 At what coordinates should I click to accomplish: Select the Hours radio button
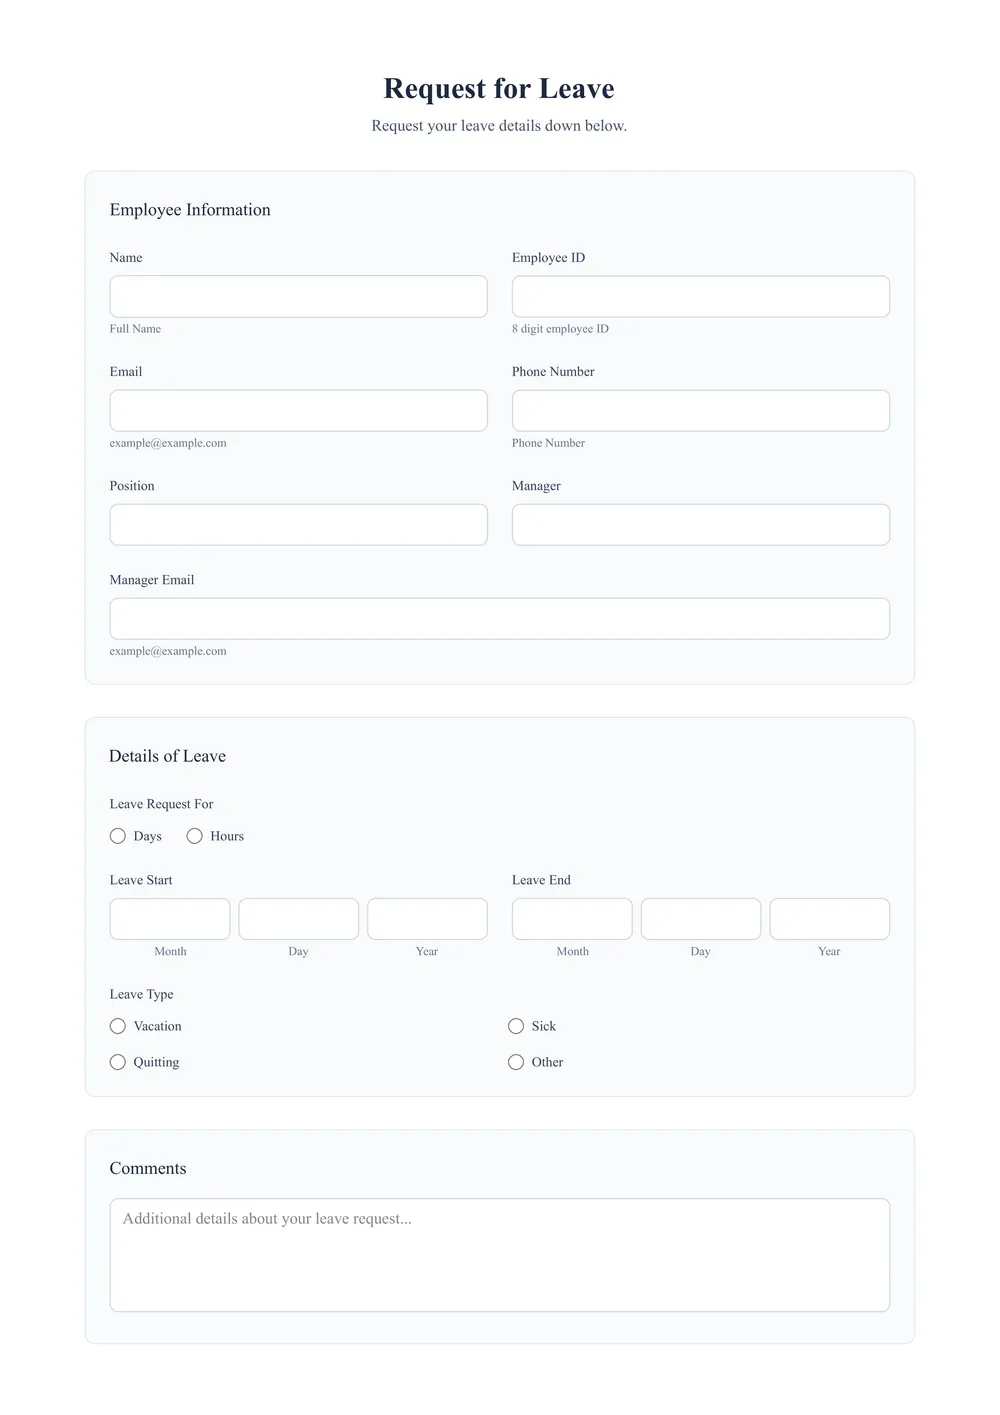[194, 835]
